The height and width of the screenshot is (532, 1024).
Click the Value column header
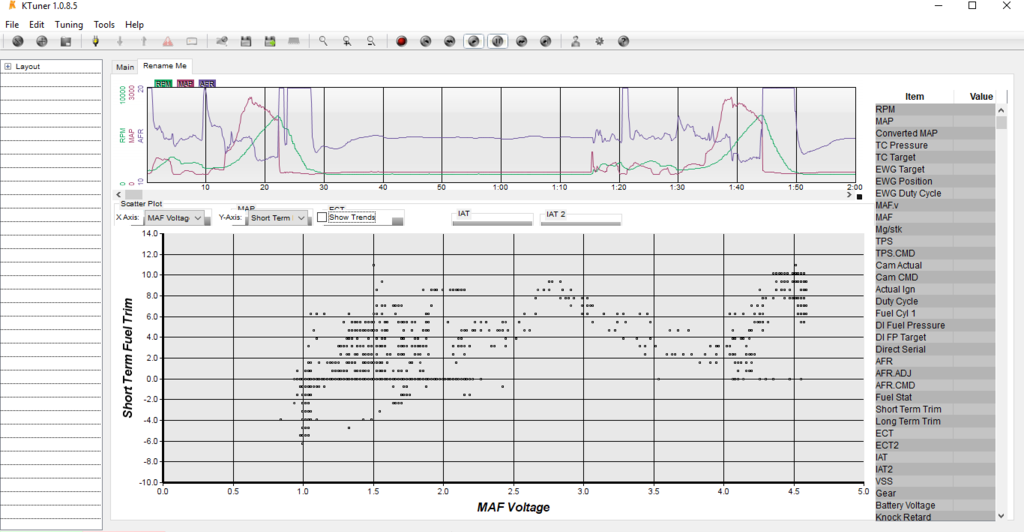[981, 97]
